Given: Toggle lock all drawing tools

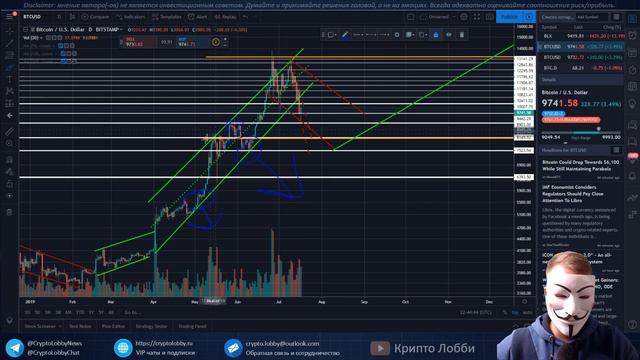Looking at the screenshot, I should tap(9, 184).
